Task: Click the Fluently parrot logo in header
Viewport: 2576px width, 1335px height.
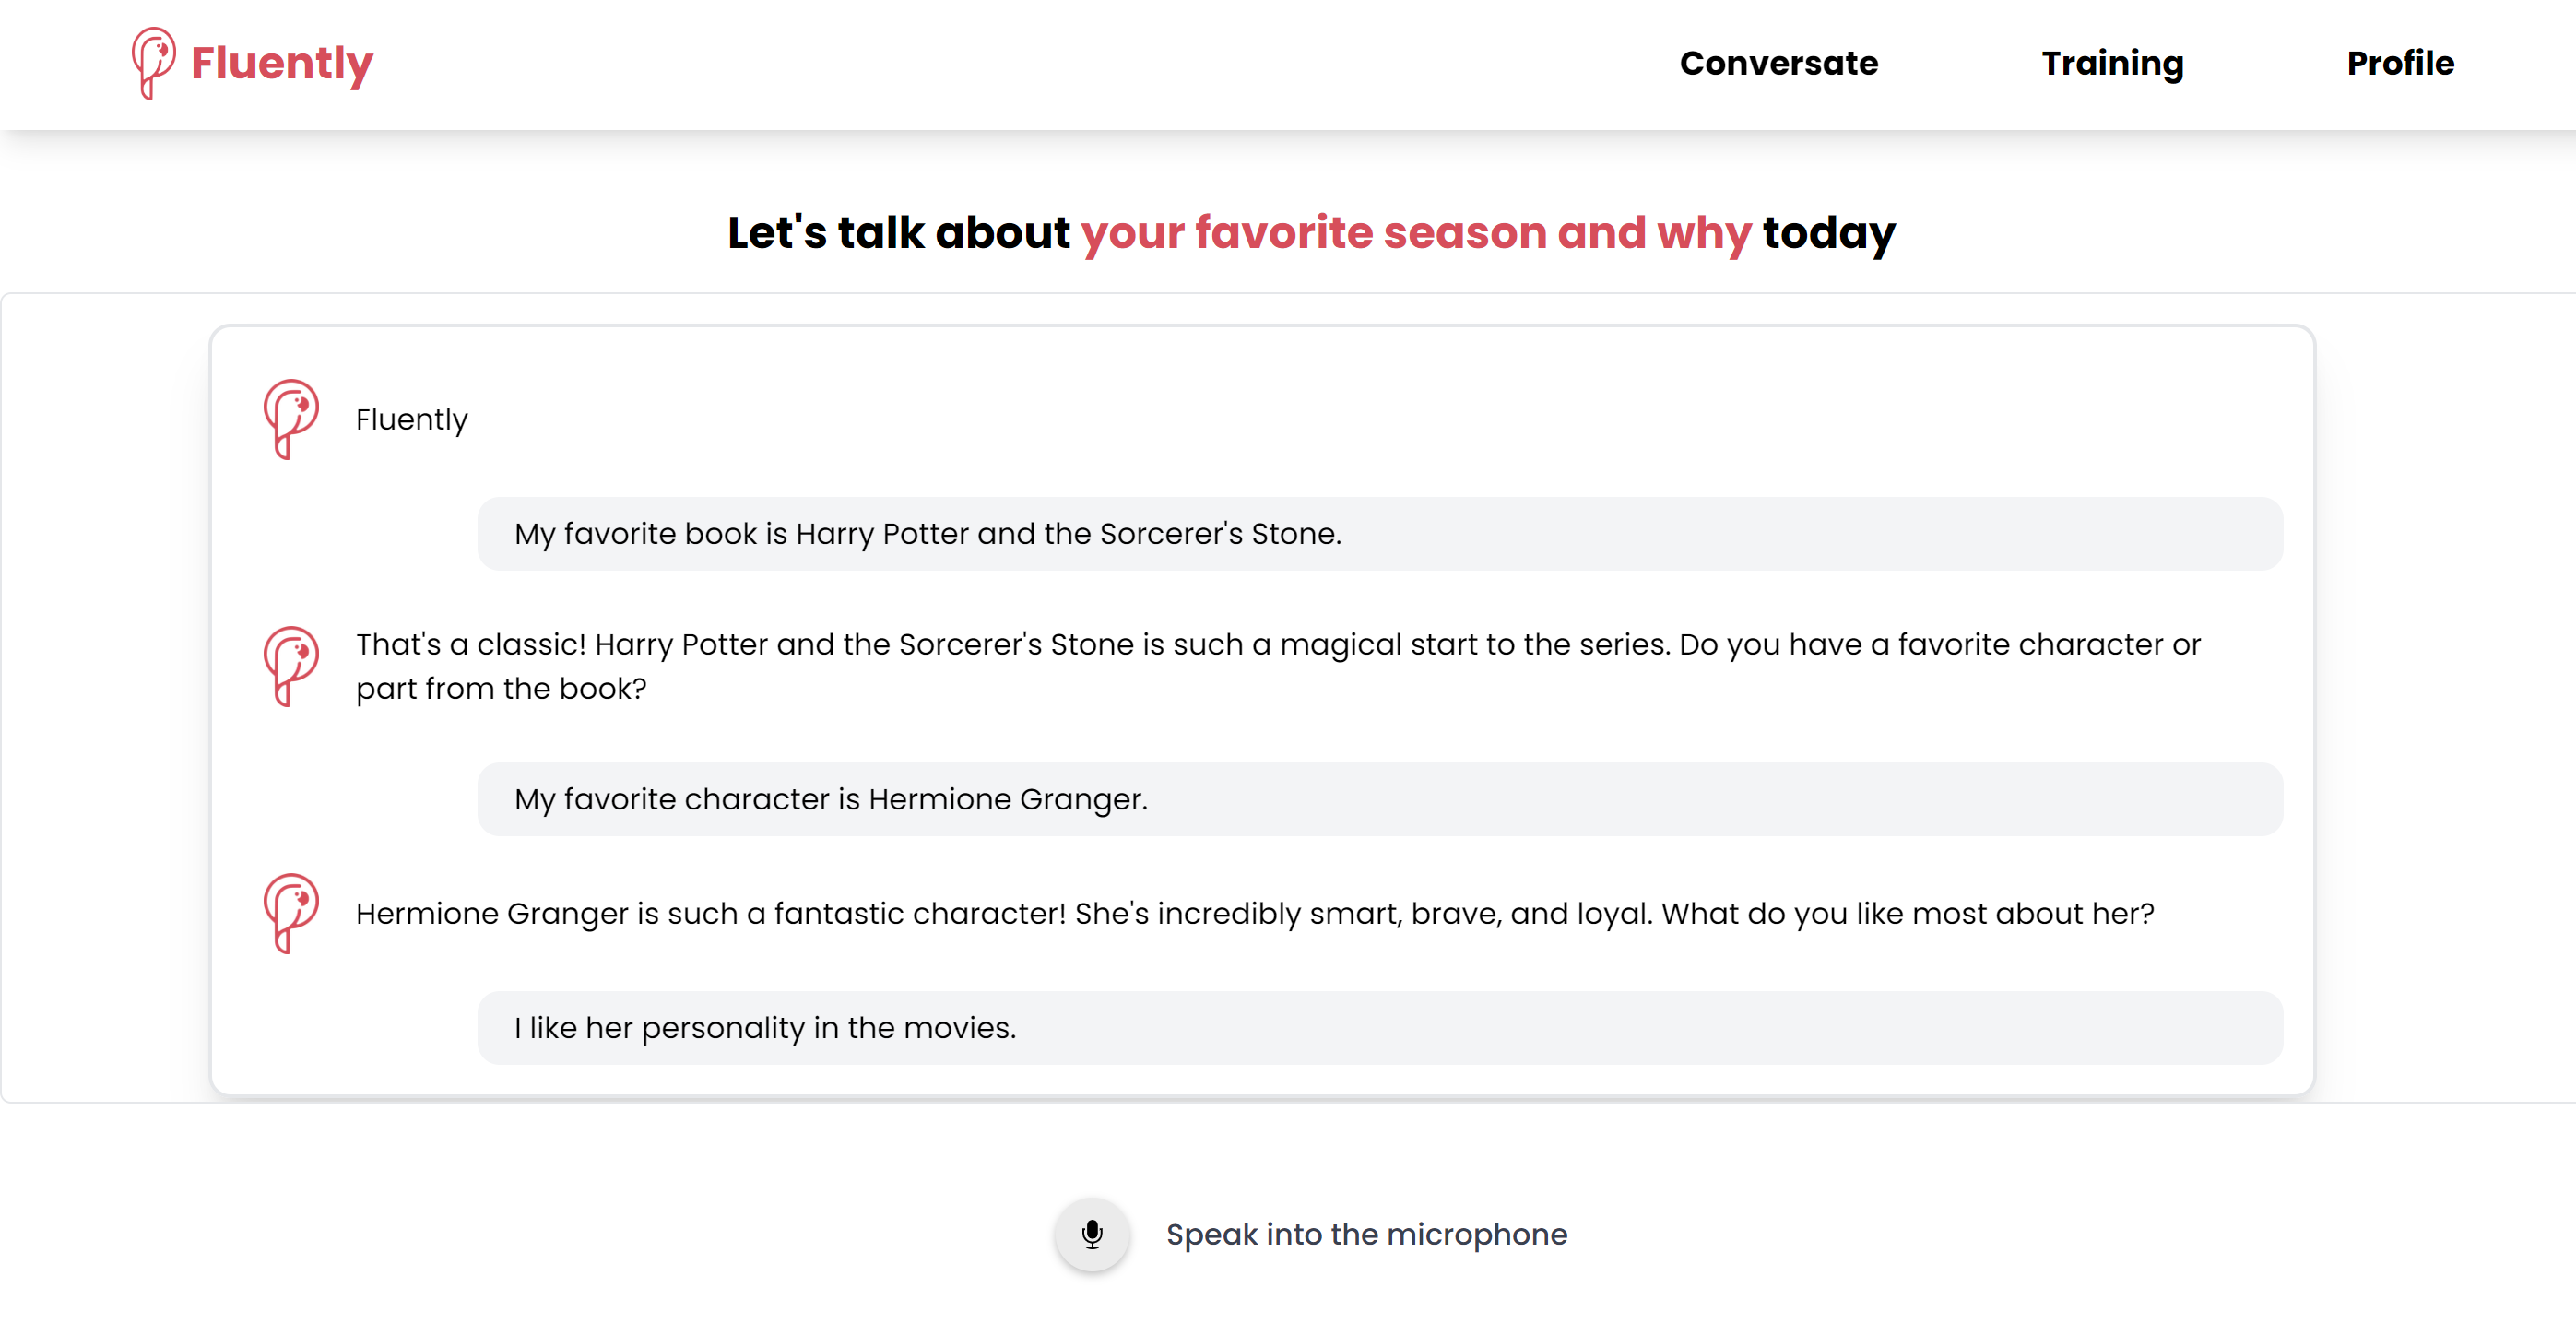Action: click(x=153, y=62)
